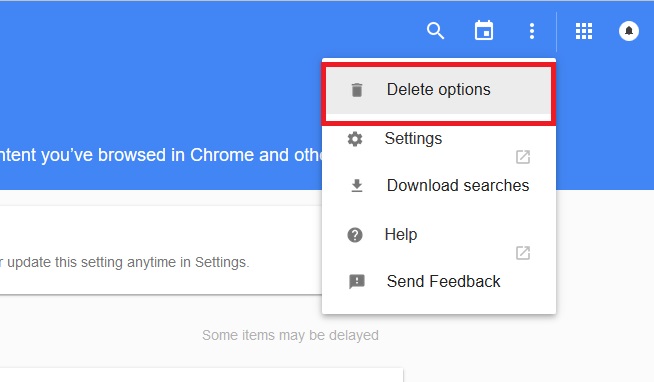The width and height of the screenshot is (654, 382).
Task: Select the Delete options menu entry
Action: [439, 90]
